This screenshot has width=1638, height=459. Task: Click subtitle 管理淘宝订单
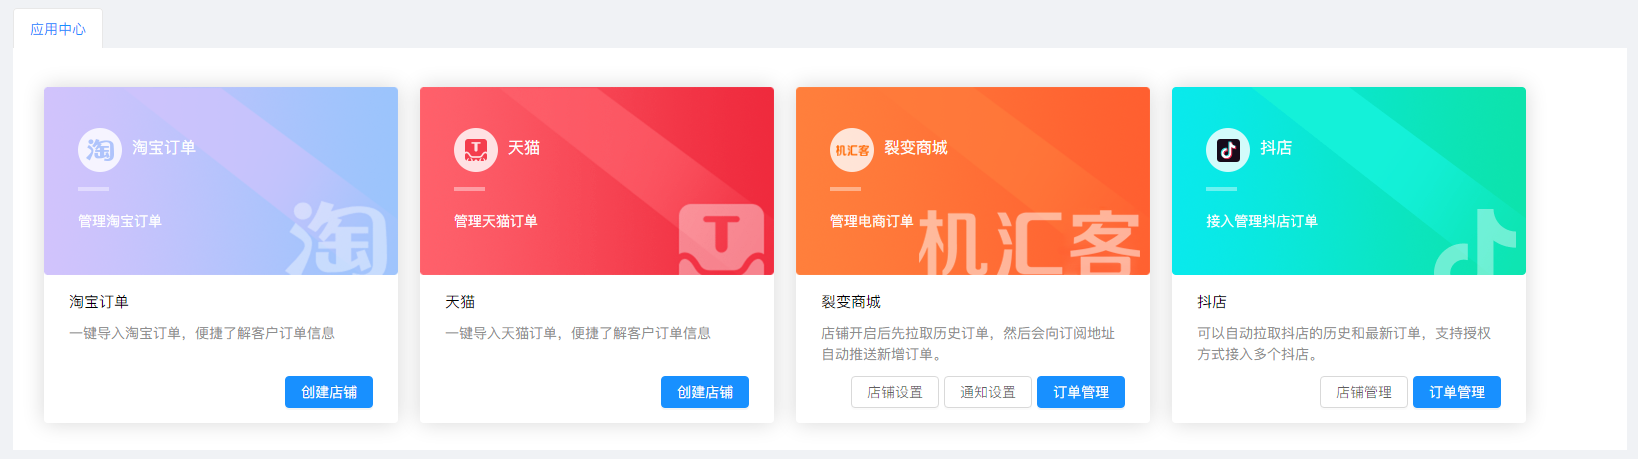120,221
